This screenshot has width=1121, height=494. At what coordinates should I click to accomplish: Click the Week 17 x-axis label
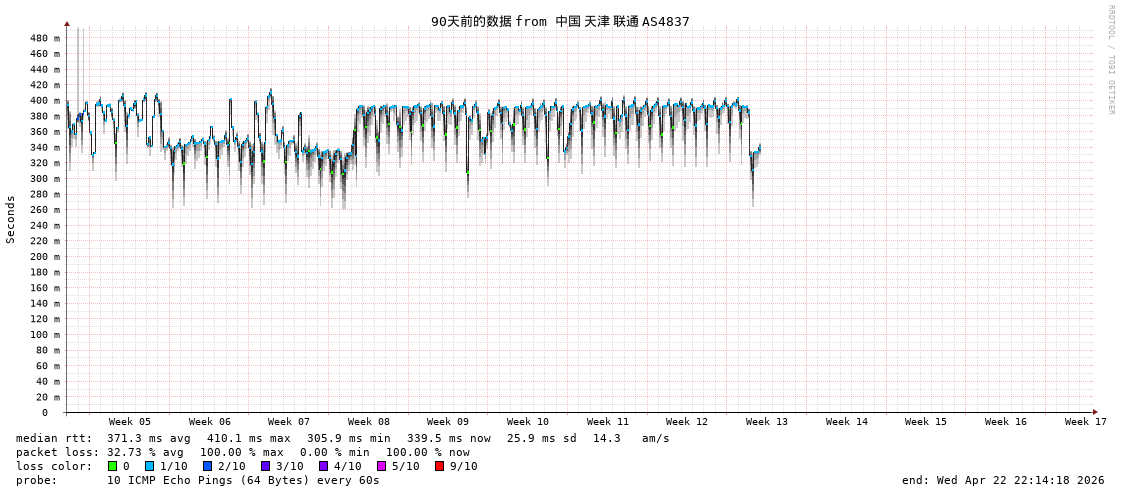click(x=1085, y=422)
